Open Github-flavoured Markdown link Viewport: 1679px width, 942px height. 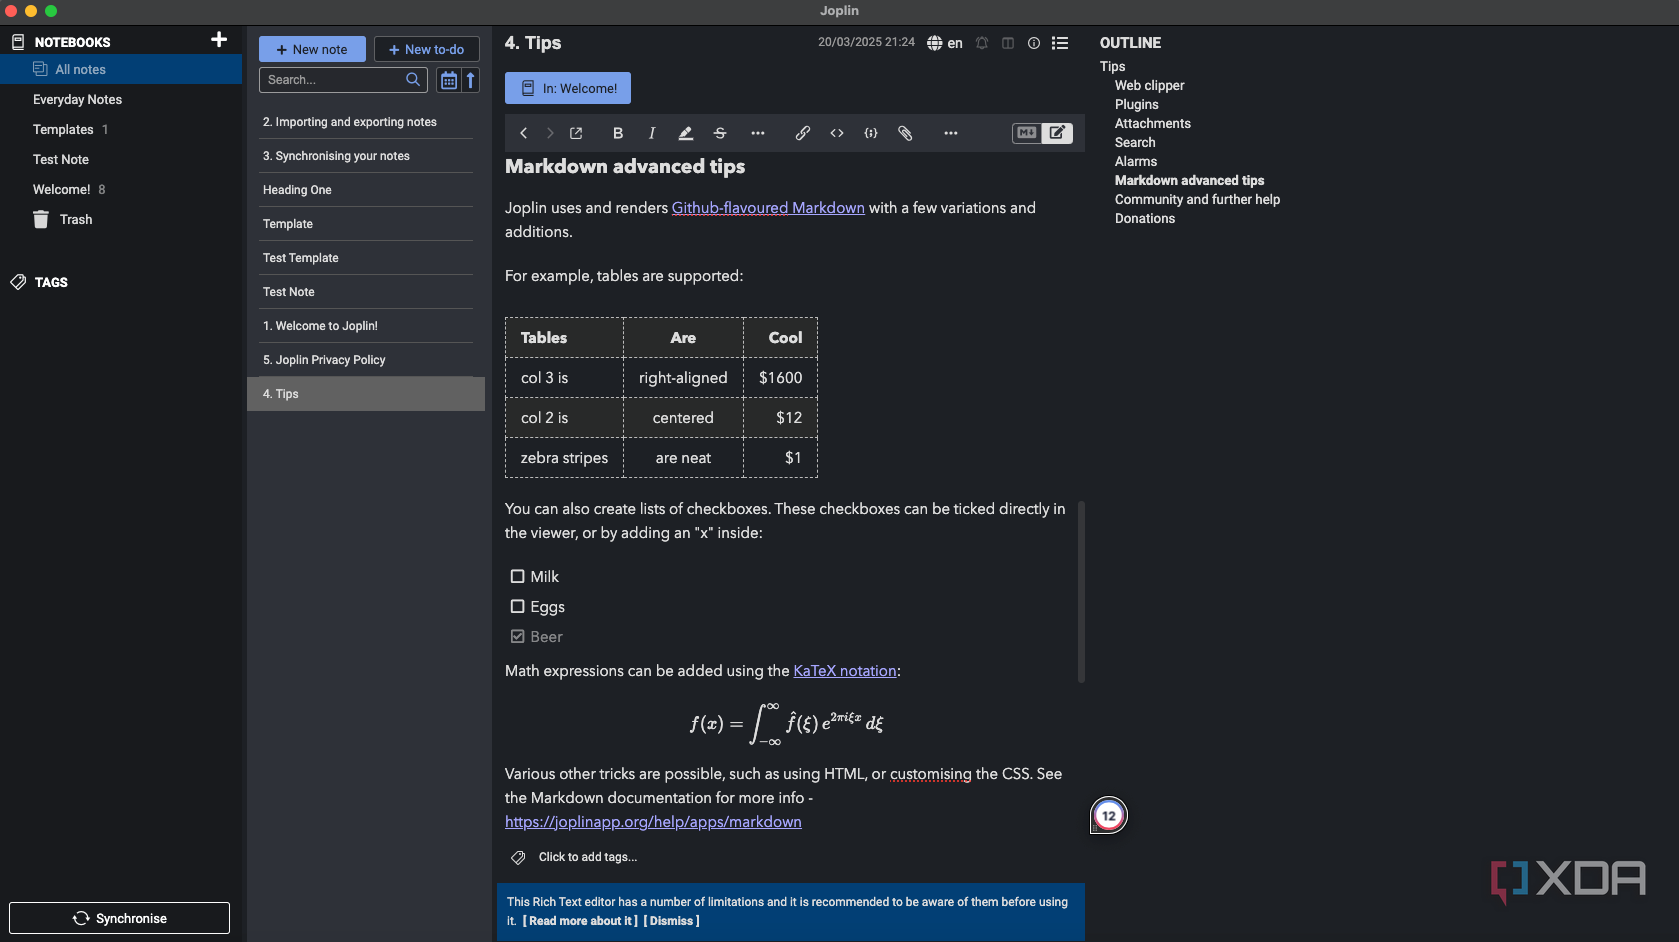[768, 208]
